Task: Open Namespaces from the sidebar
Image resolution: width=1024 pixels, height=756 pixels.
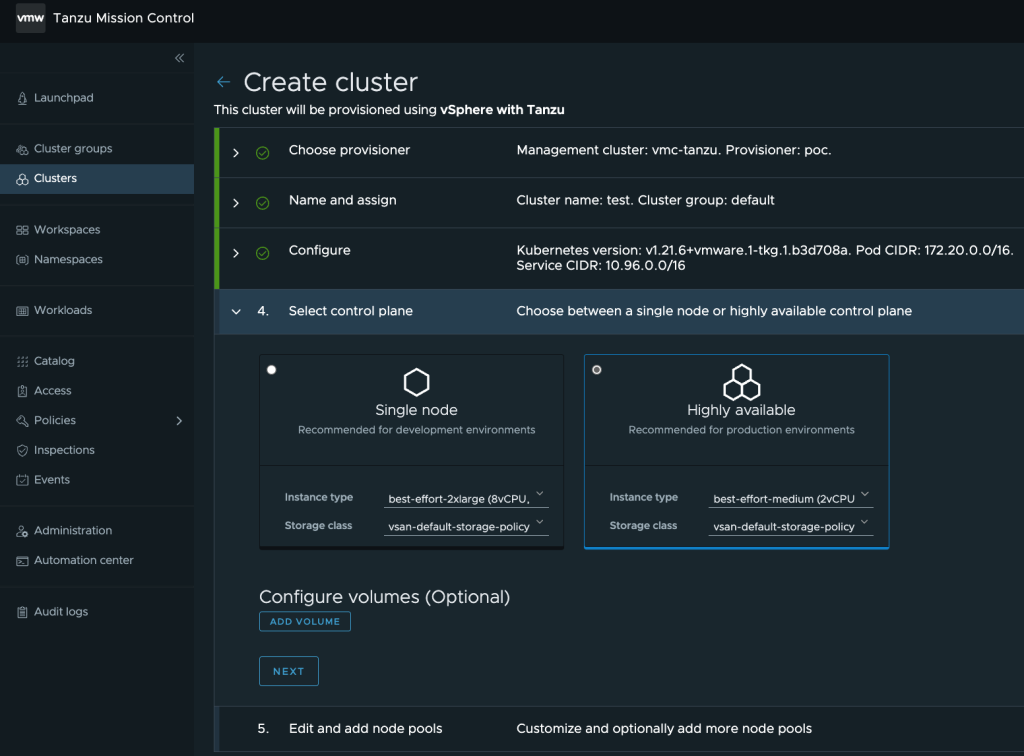Action: pos(68,260)
